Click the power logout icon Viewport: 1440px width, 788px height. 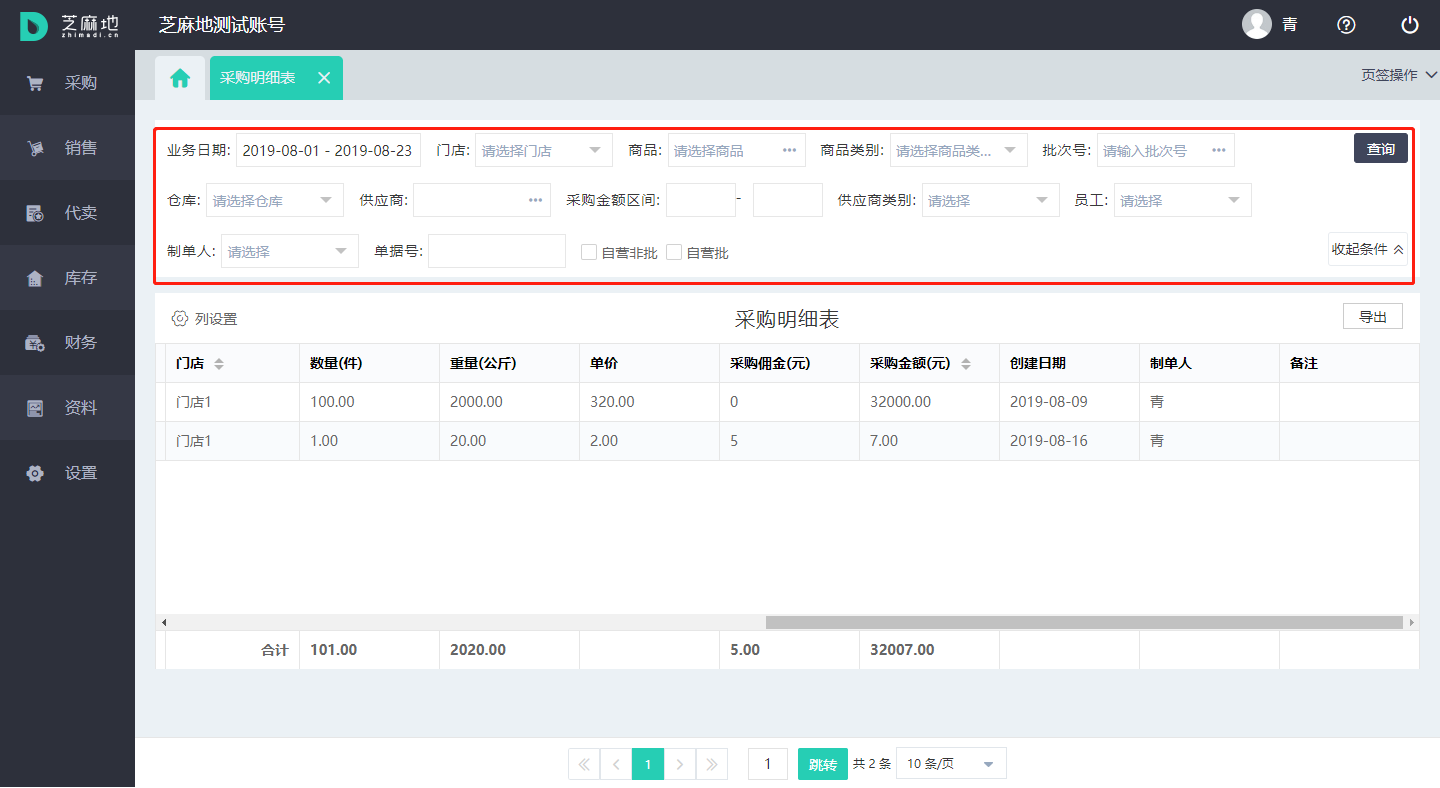coord(1410,25)
